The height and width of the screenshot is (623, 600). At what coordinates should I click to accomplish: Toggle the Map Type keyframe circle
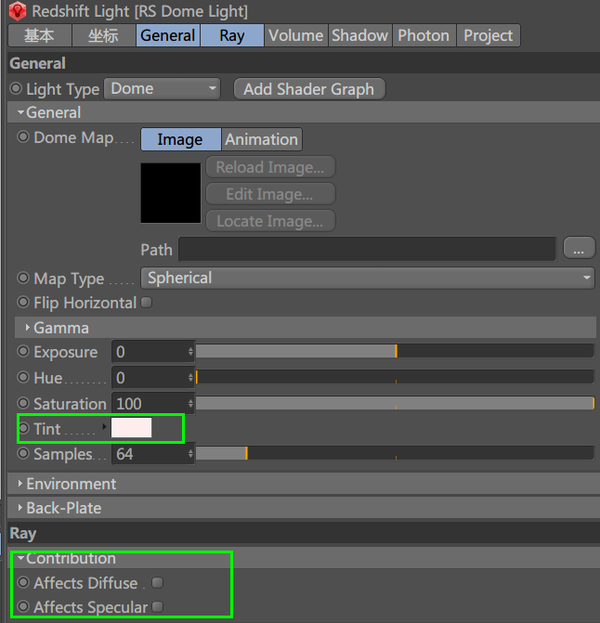pyautogui.click(x=23, y=278)
